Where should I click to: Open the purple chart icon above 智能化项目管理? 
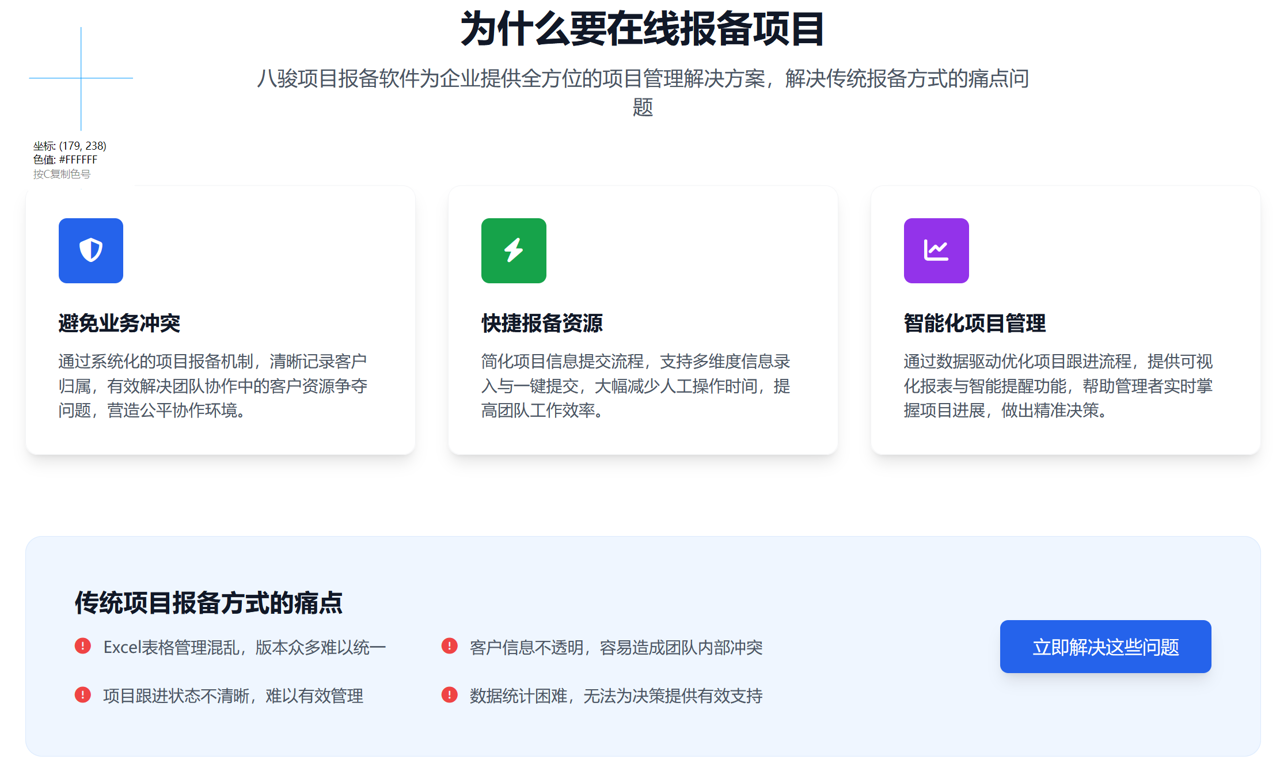pyautogui.click(x=936, y=250)
